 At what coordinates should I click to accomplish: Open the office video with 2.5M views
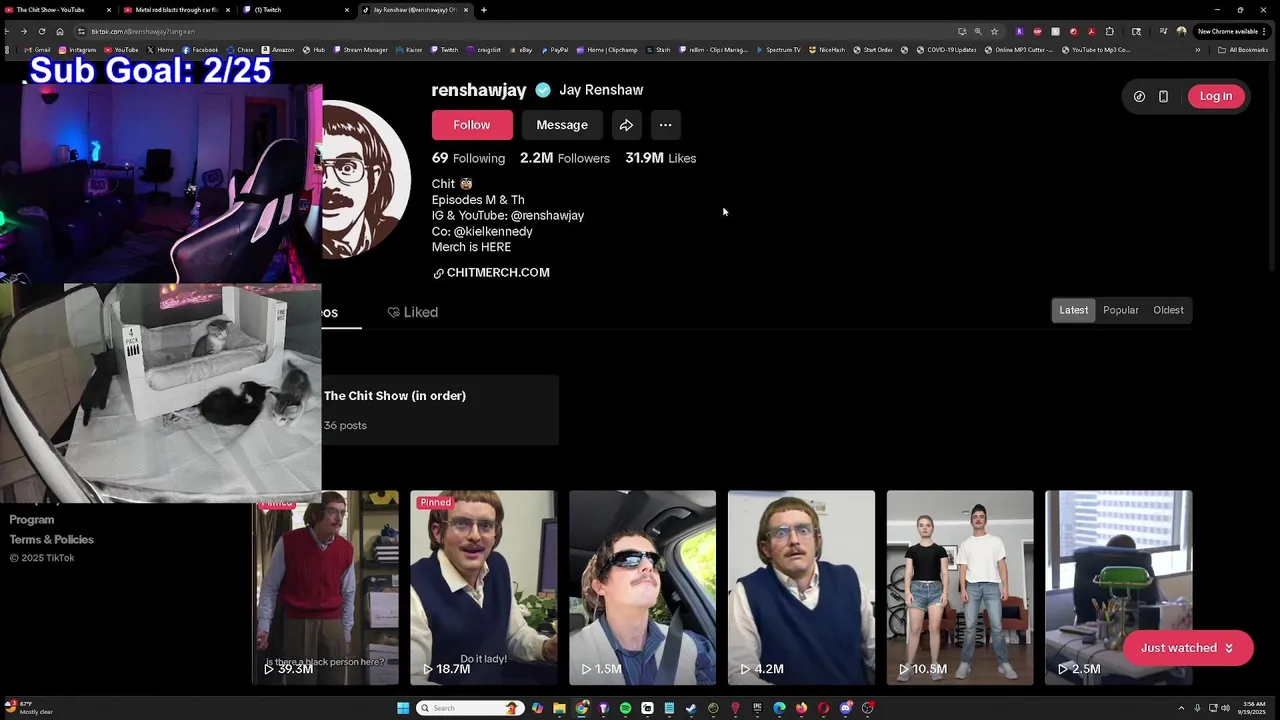(x=1118, y=588)
